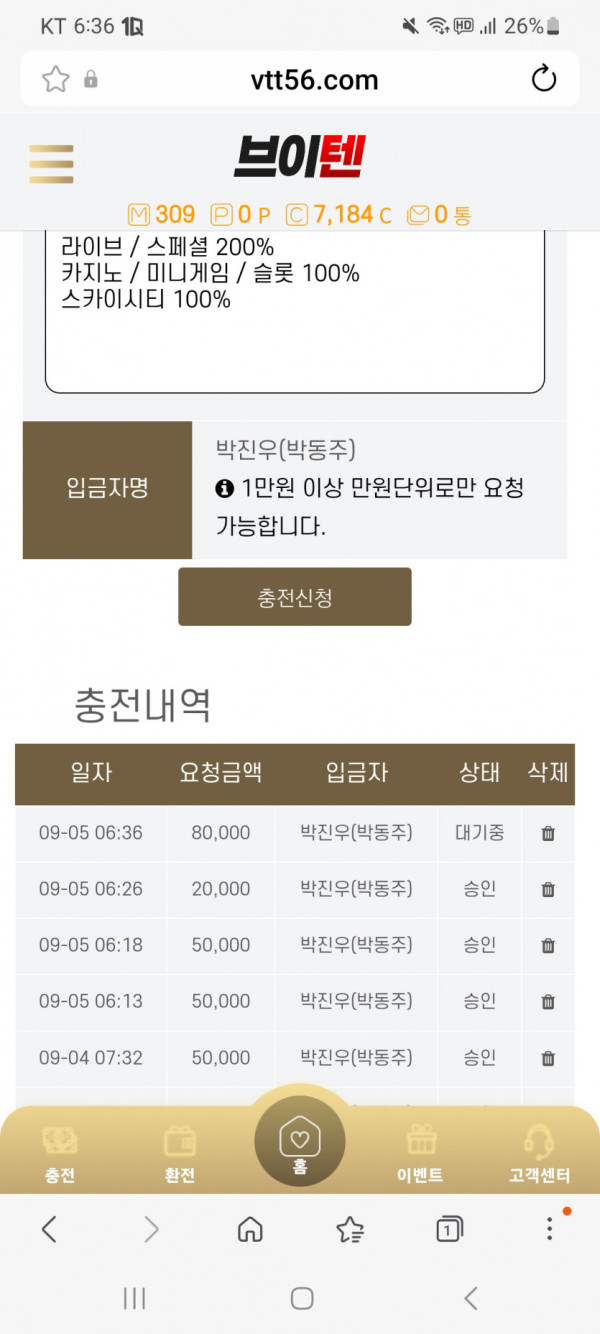Open the message inbox showing 0 통
The height and width of the screenshot is (1334, 600).
click(x=439, y=214)
